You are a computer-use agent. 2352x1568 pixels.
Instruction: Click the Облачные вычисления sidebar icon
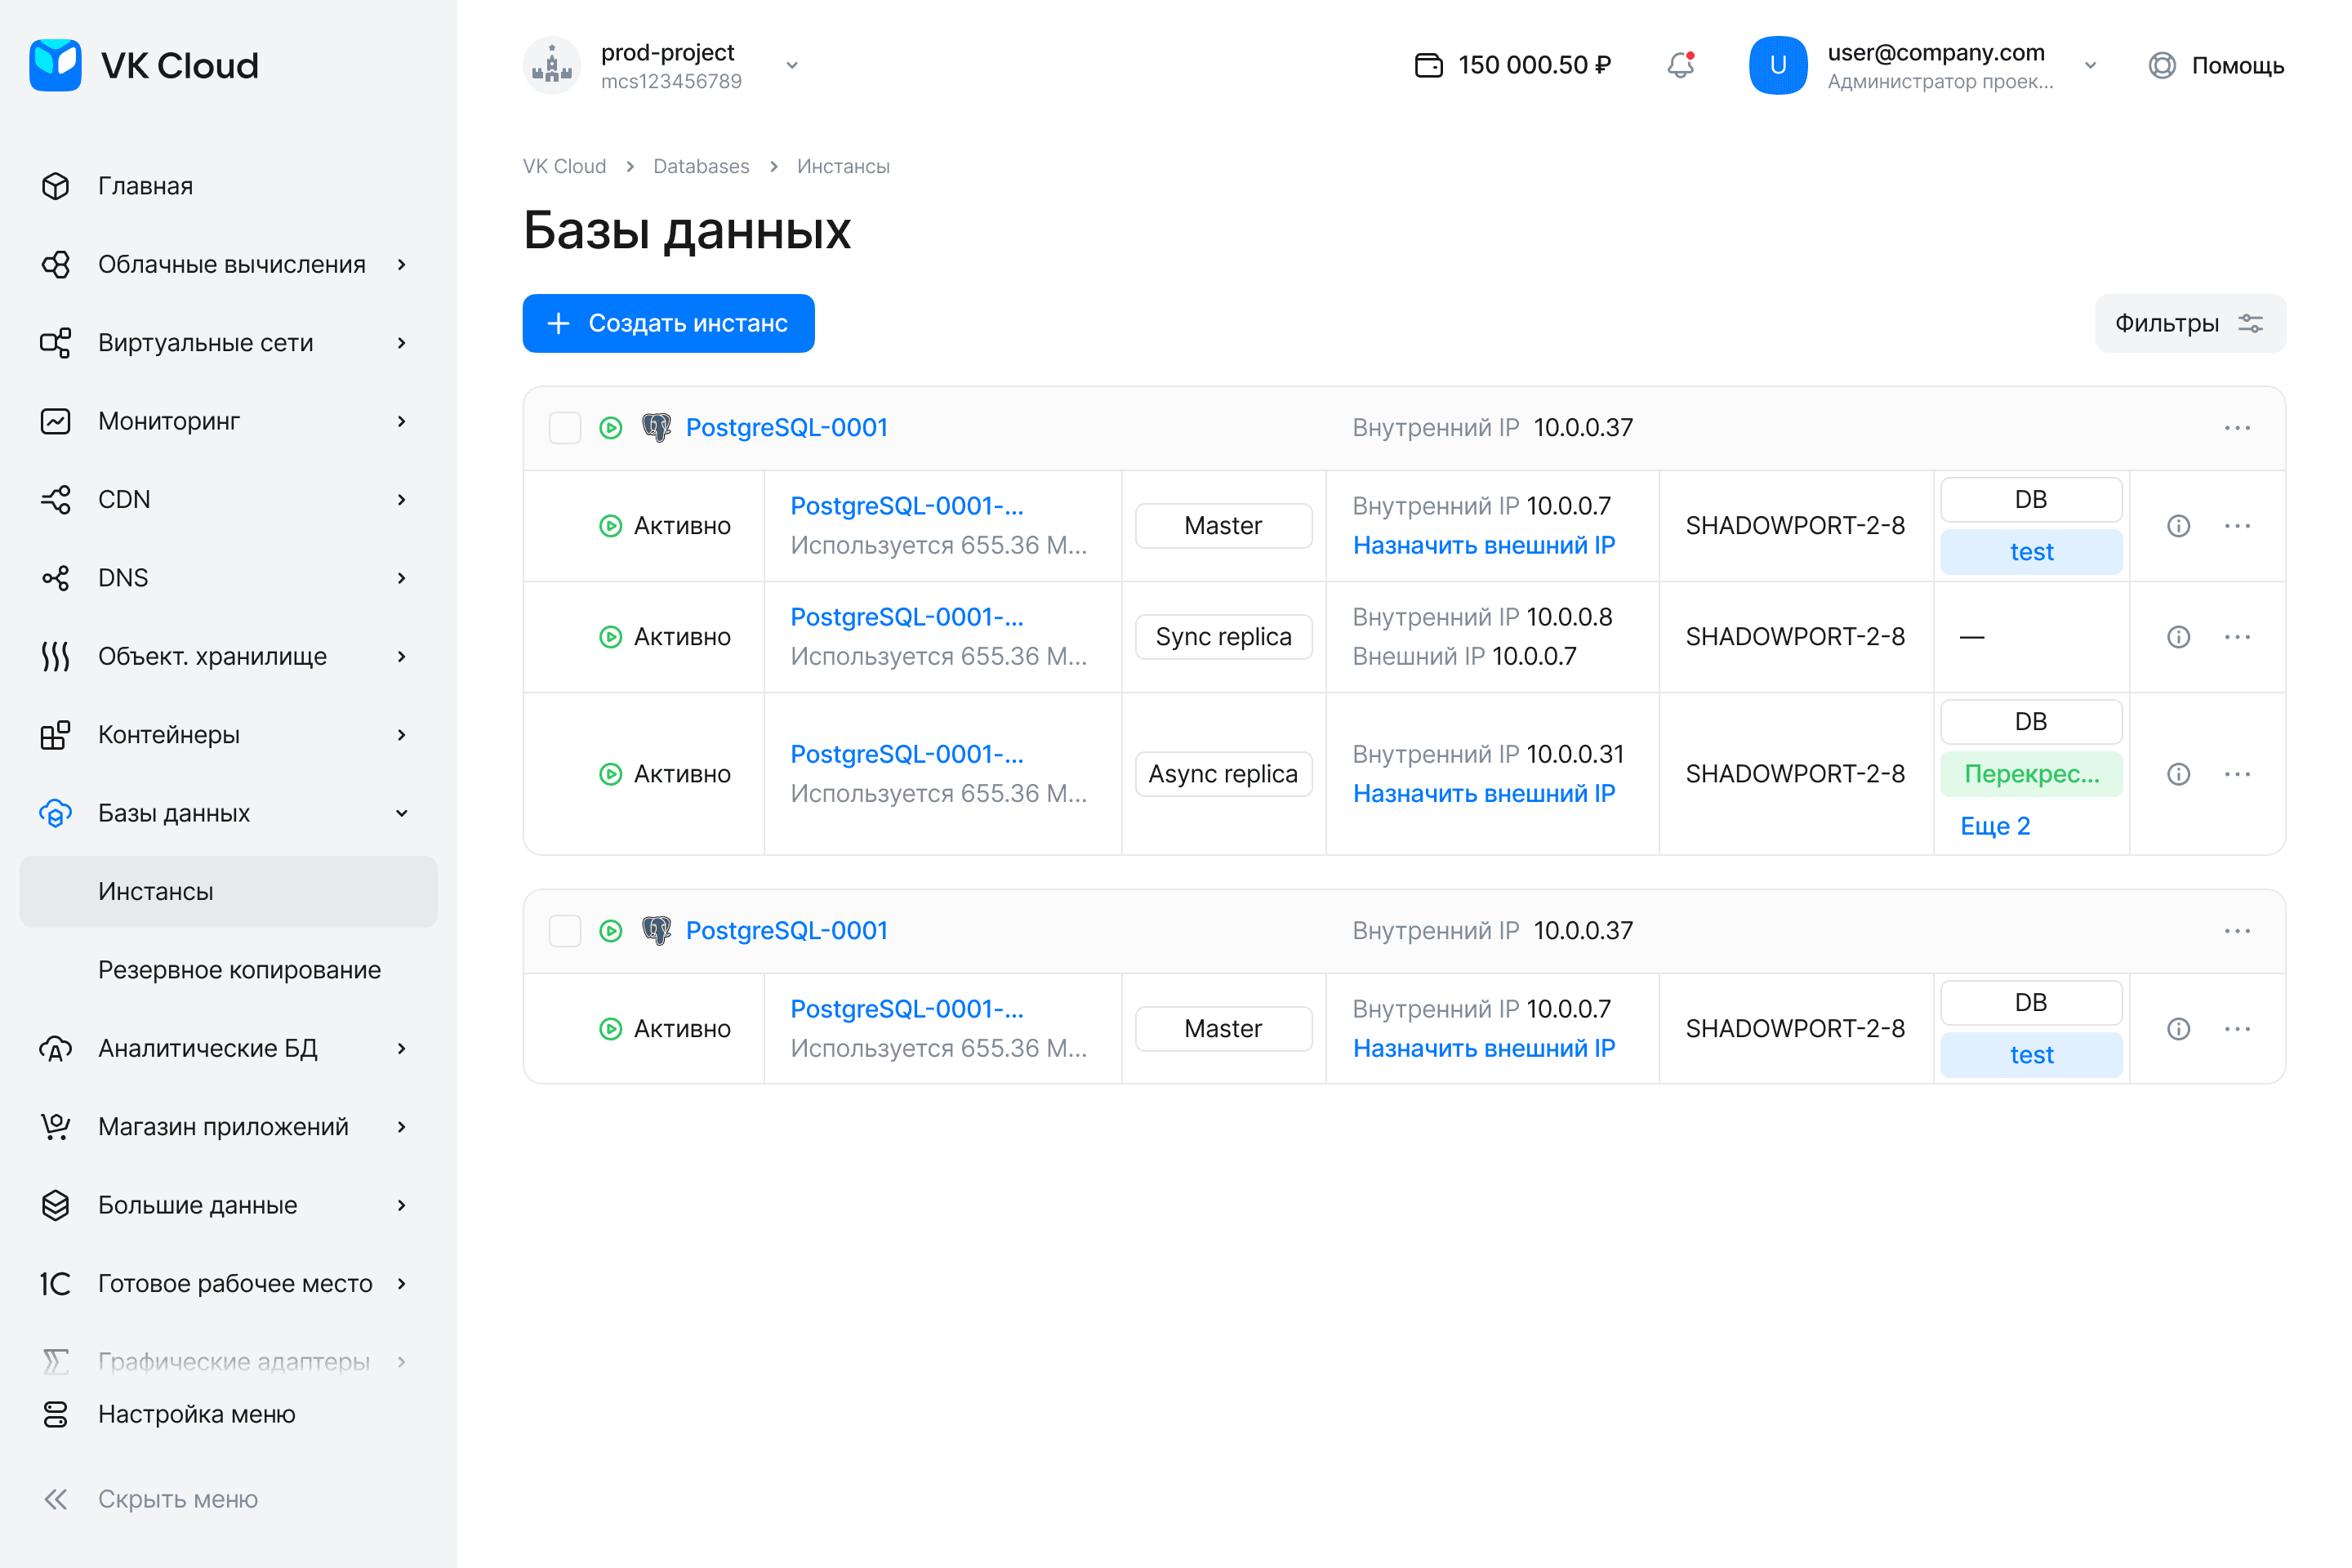[x=56, y=264]
